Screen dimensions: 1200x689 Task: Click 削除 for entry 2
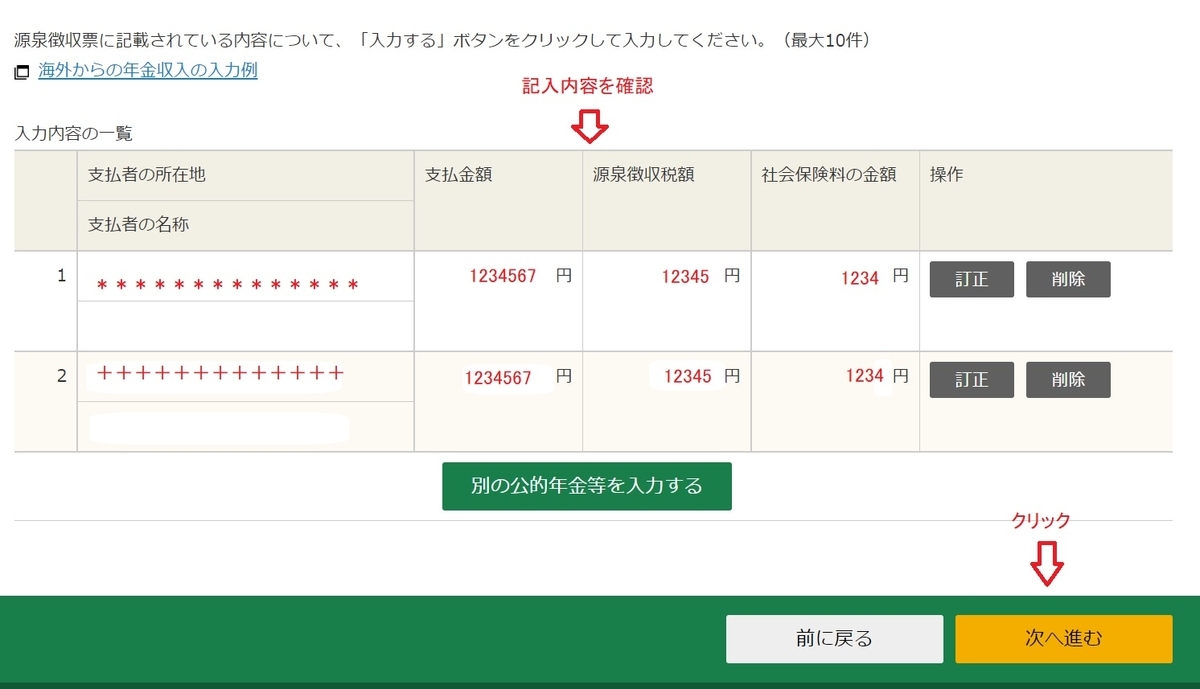pos(1068,379)
